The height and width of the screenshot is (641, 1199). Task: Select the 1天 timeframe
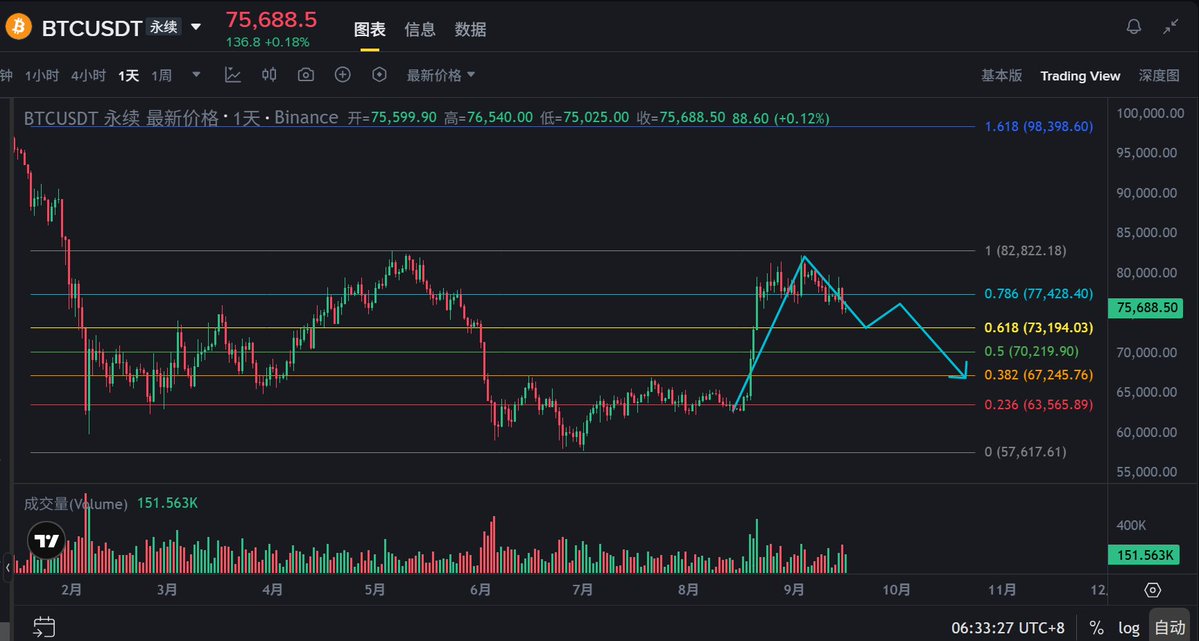128,75
